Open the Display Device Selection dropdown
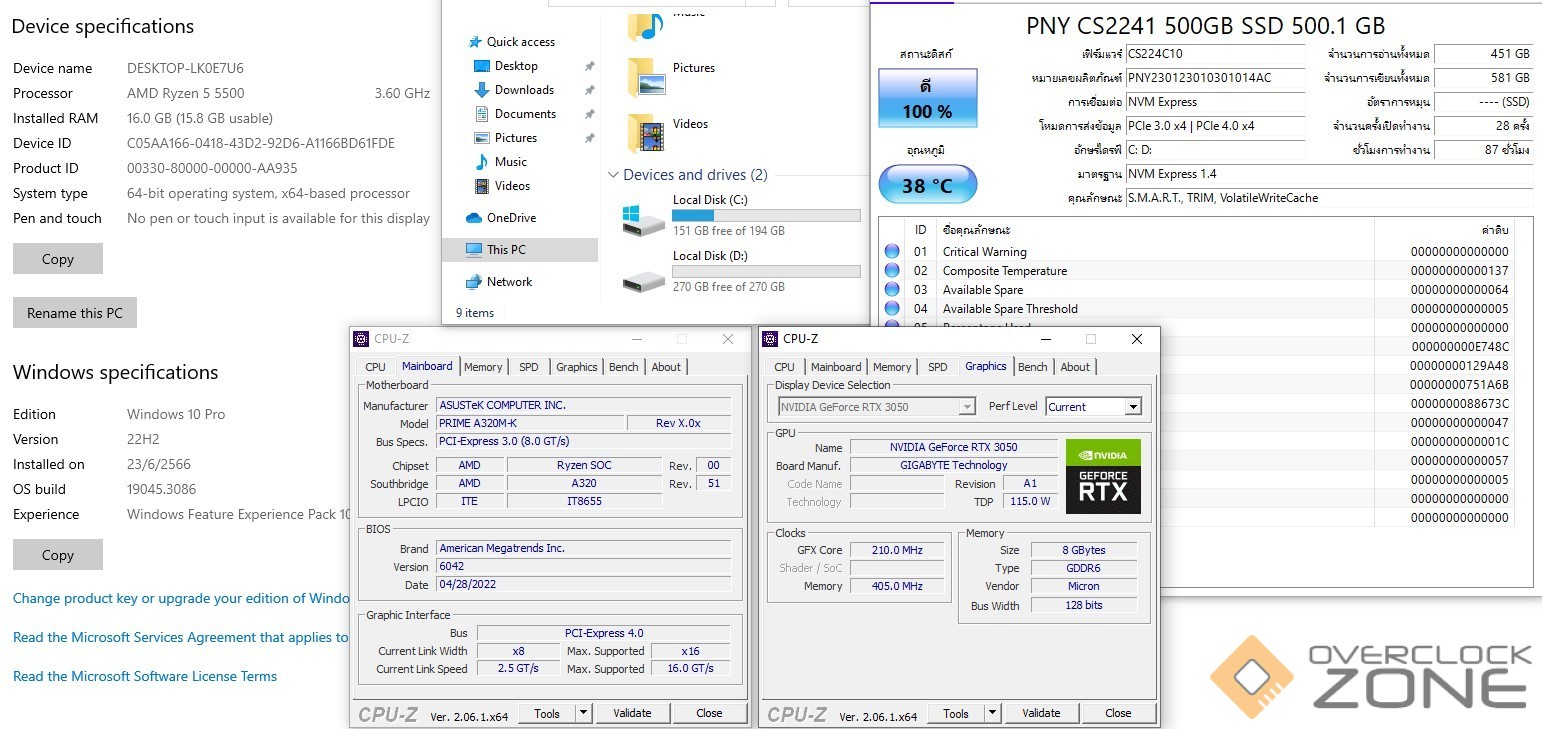This screenshot has width=1542, height=729. (x=967, y=407)
